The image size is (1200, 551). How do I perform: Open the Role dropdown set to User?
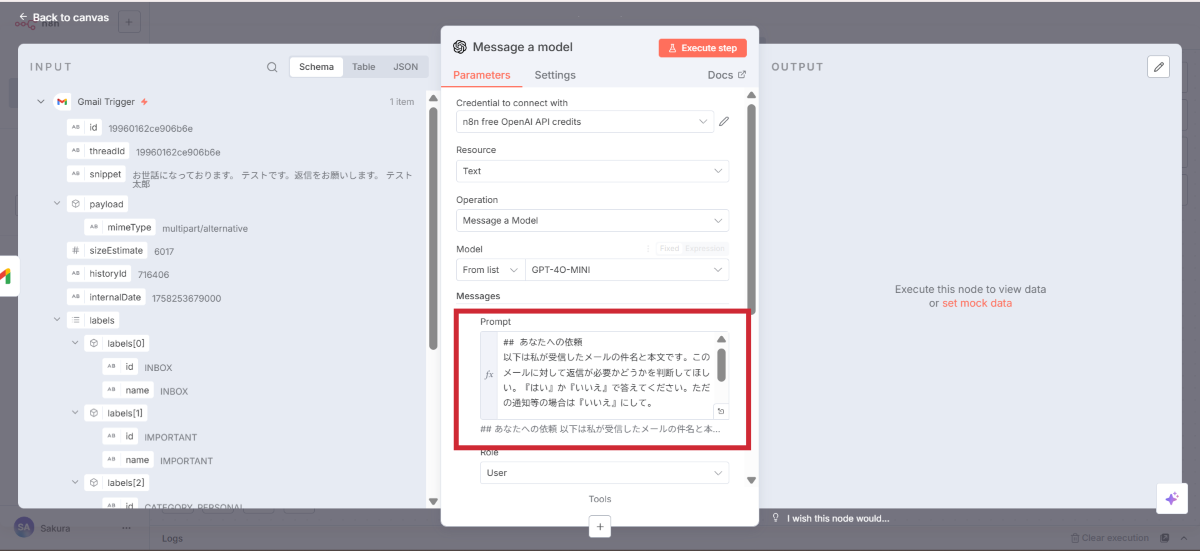604,473
